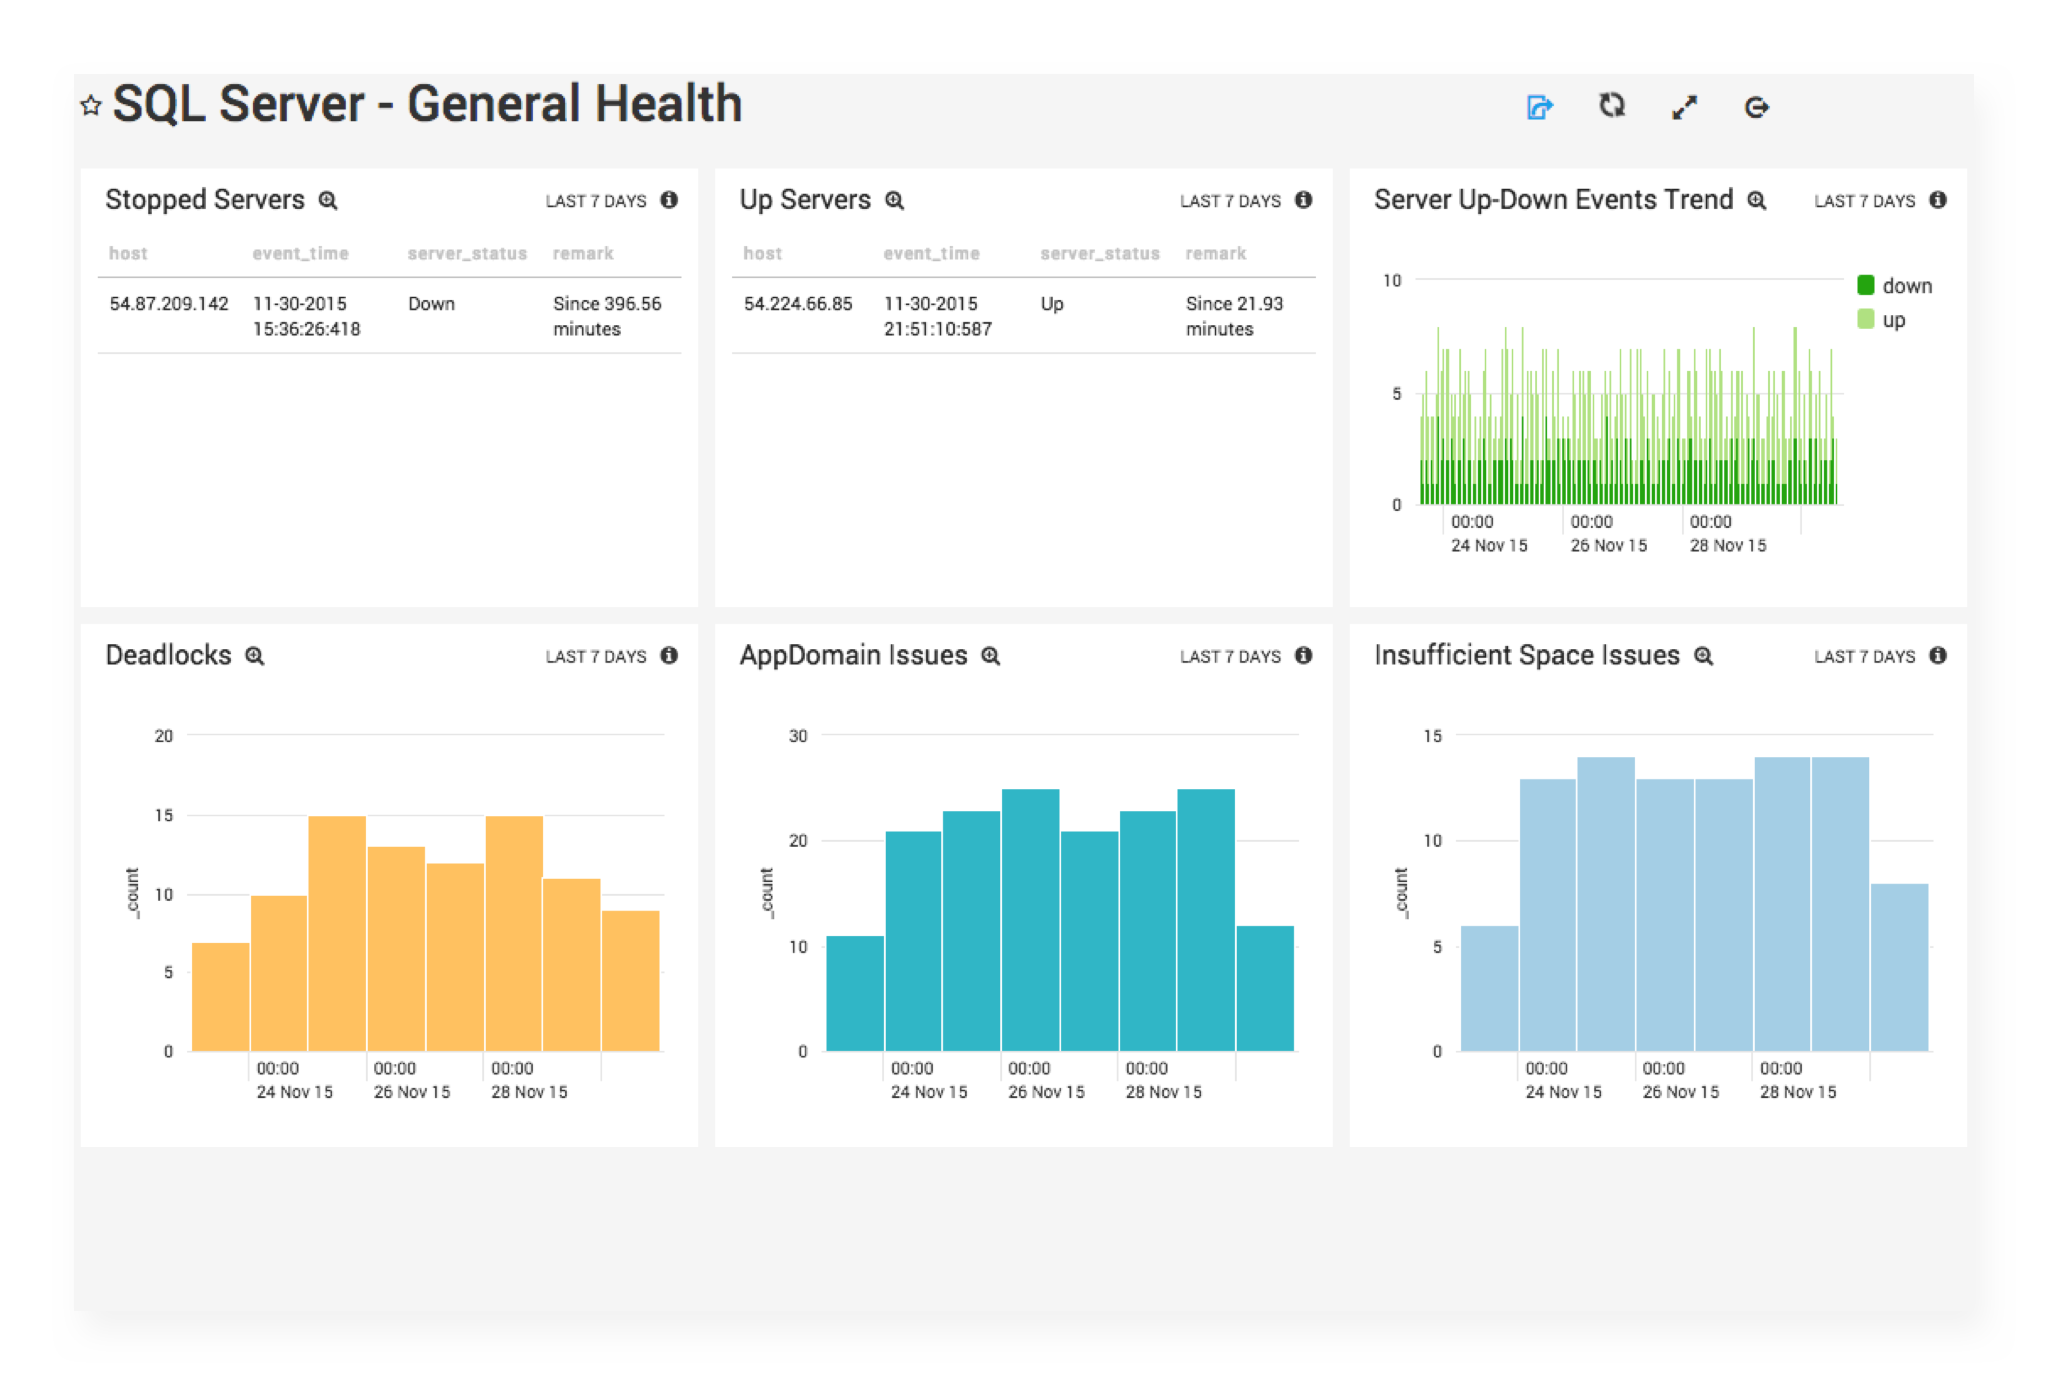2048x1385 pixels.
Task: Open Stopped Servers panel in search
Action: point(328,201)
